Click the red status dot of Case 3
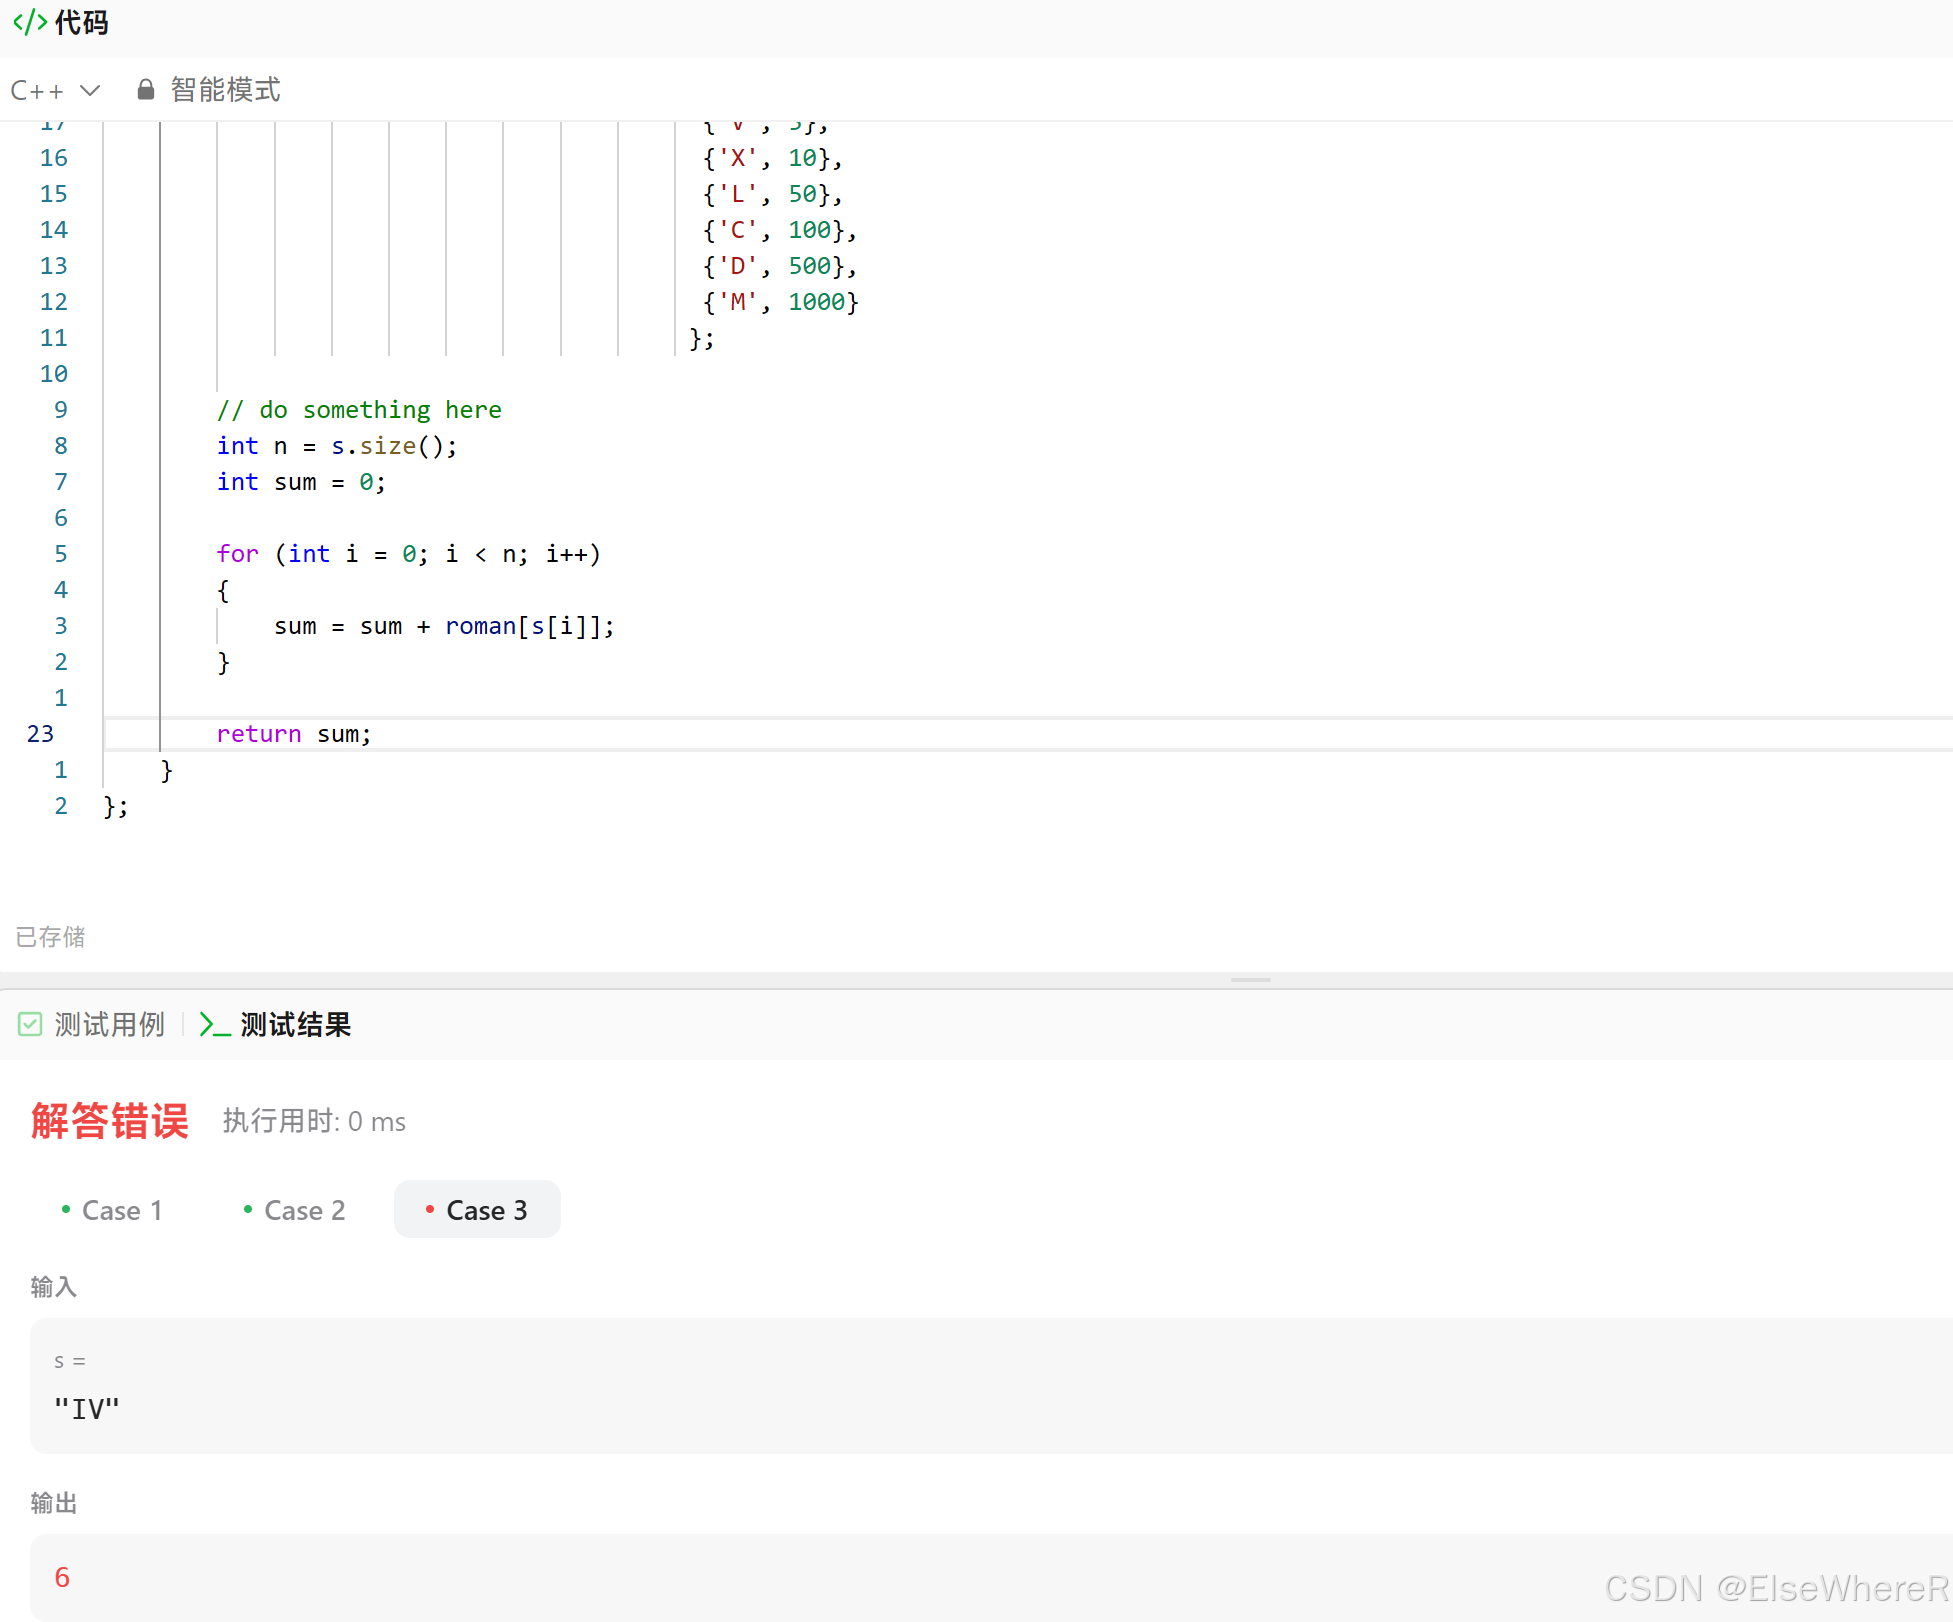Viewport: 1953px width, 1622px height. click(x=430, y=1210)
